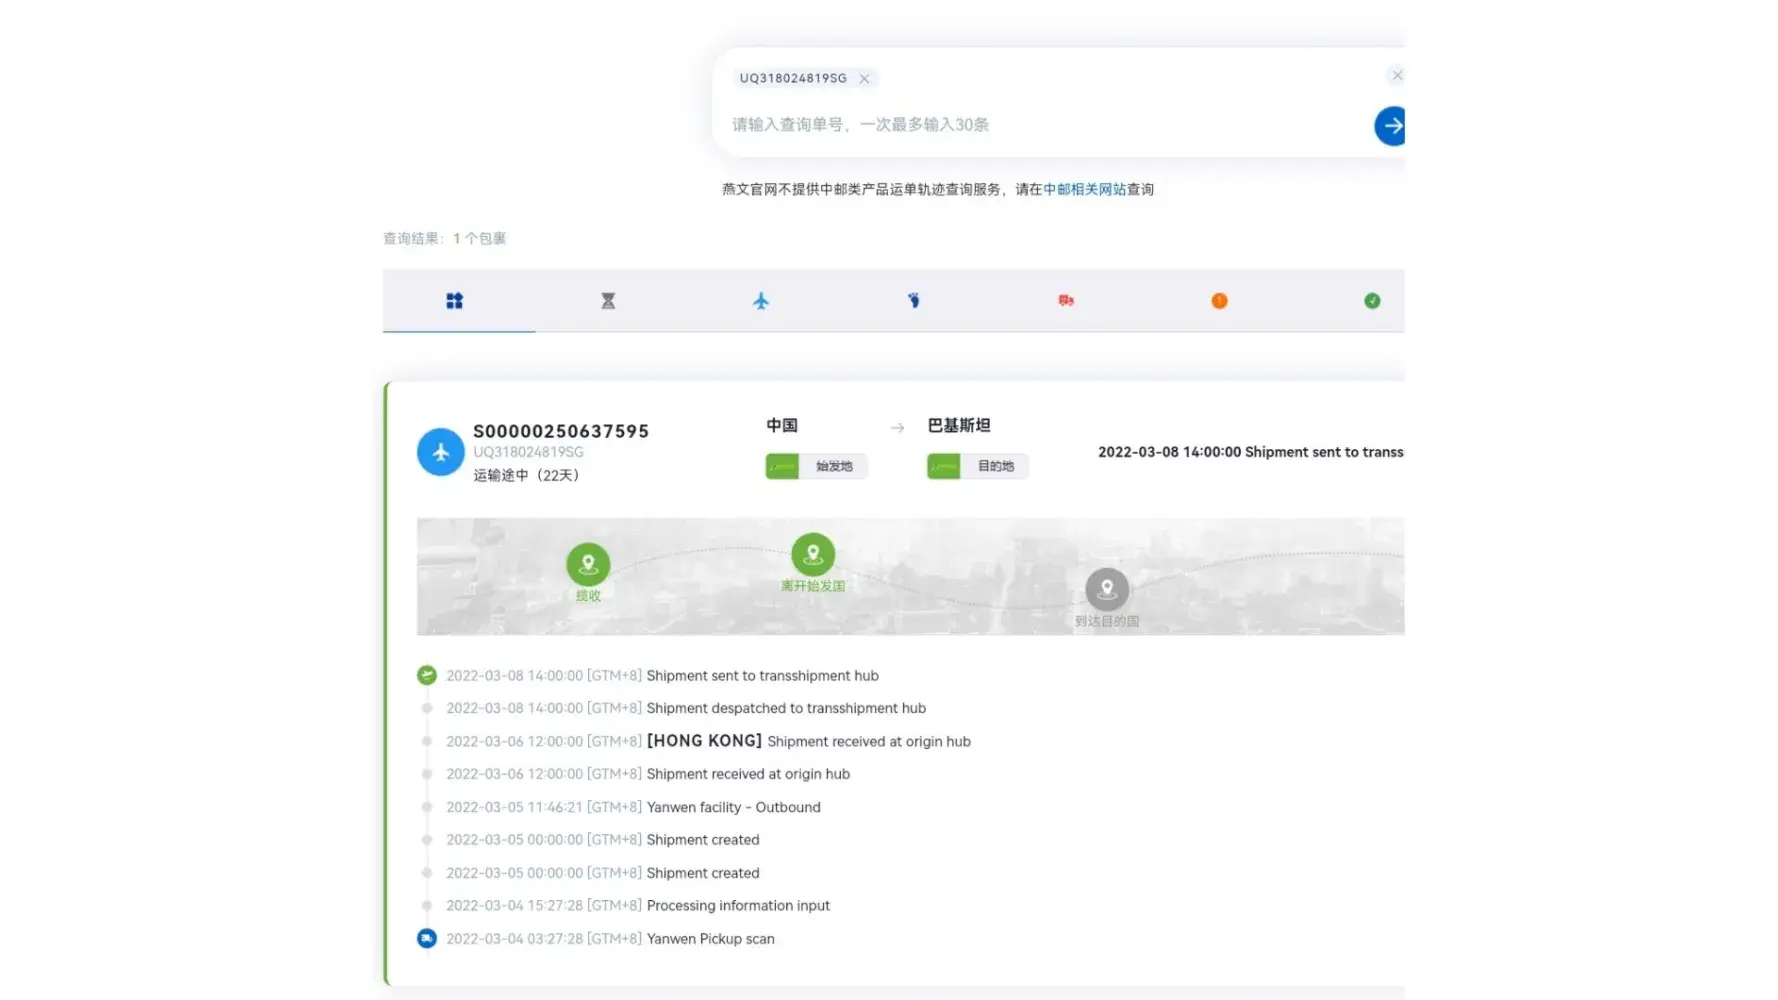
Task: Click the 揽收 pickup map marker
Action: click(x=588, y=564)
